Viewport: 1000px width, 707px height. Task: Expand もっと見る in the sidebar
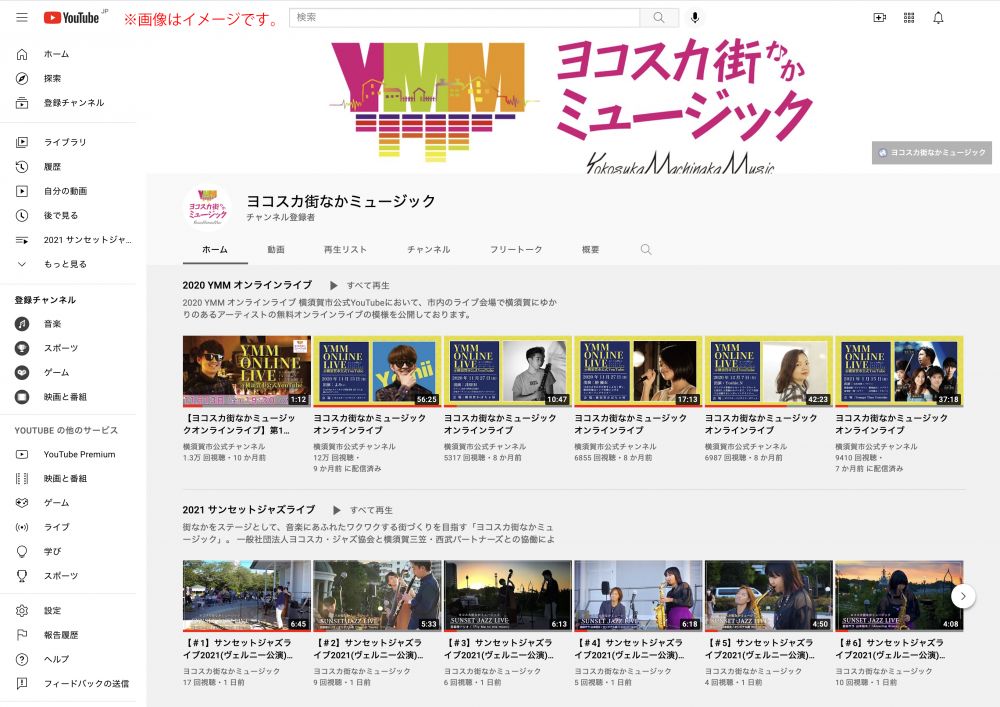[x=65, y=264]
